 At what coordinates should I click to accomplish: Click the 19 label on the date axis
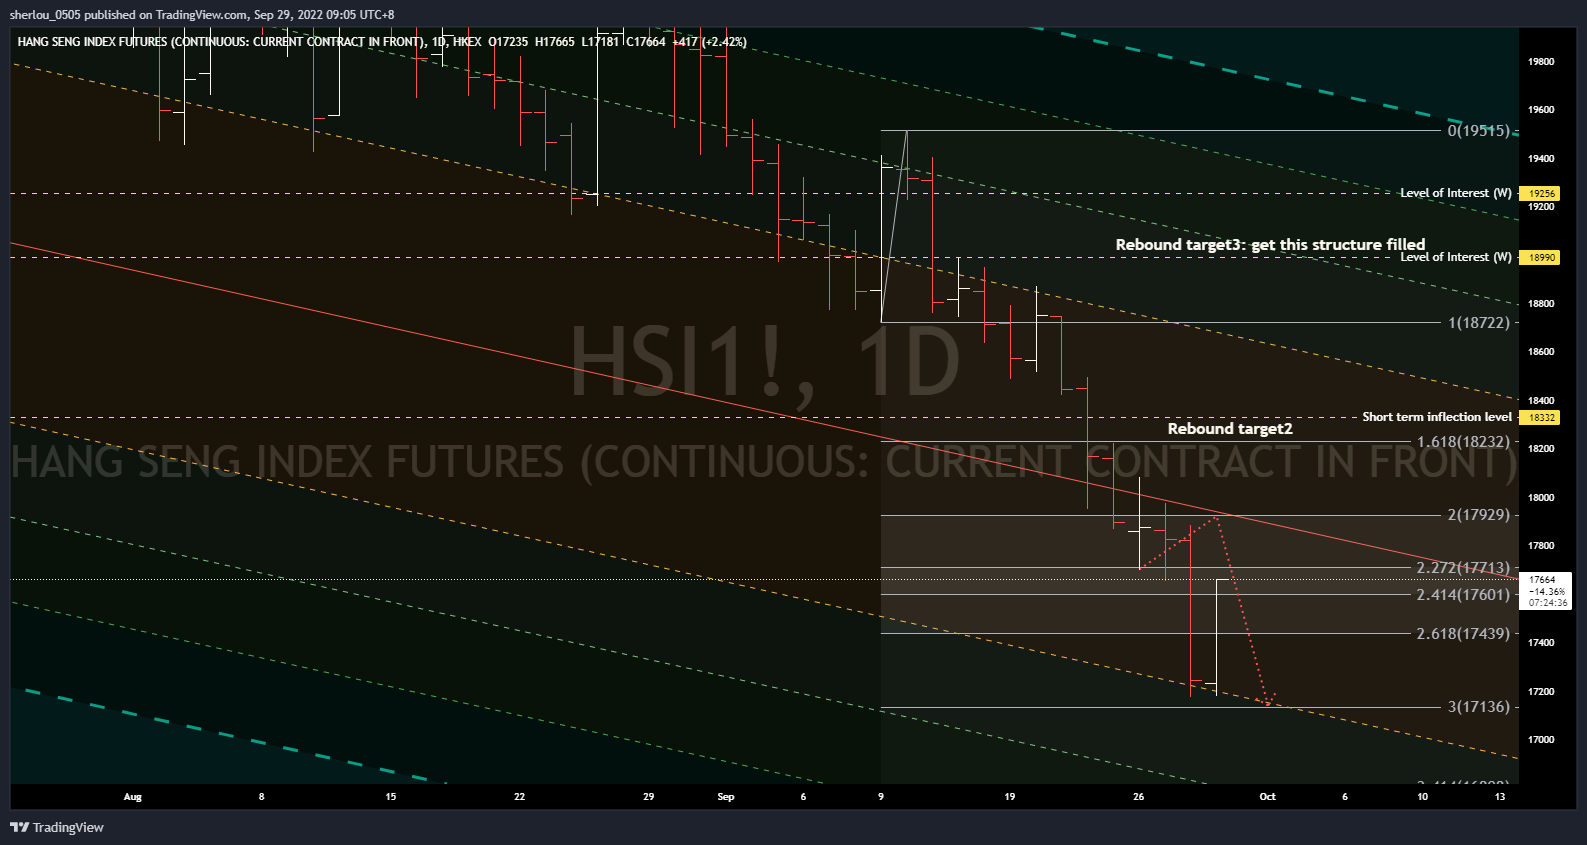1010,797
